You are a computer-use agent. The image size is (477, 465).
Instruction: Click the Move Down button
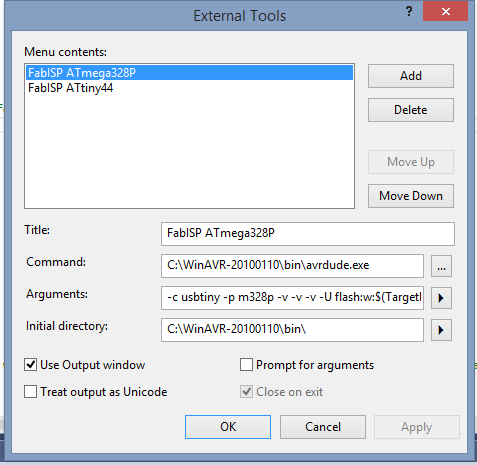click(411, 196)
